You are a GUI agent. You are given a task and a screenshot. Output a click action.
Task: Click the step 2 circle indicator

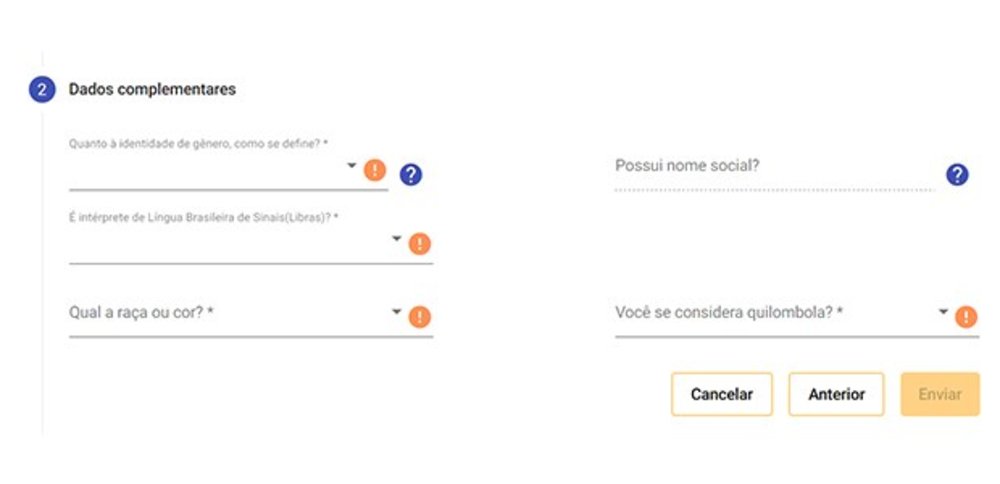(42, 90)
